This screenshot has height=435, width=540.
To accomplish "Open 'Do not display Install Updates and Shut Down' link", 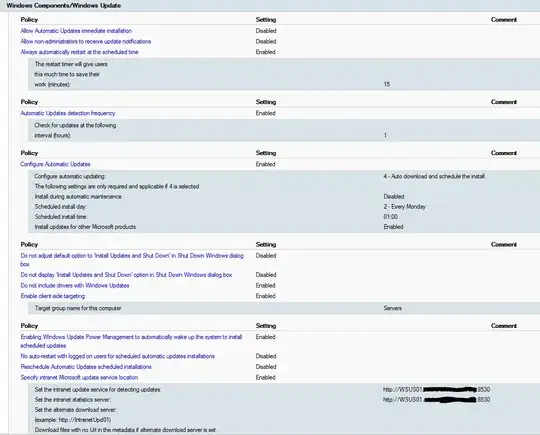I will [x=126, y=275].
